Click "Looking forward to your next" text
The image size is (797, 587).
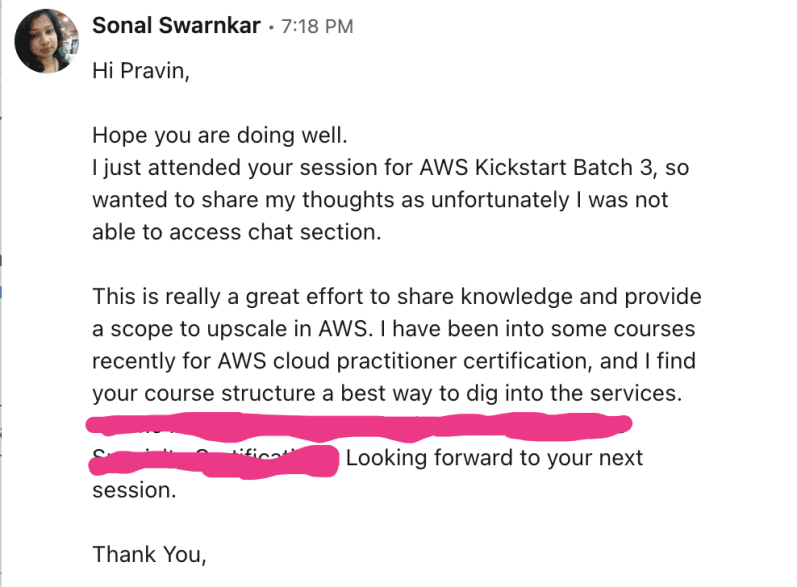[494, 459]
